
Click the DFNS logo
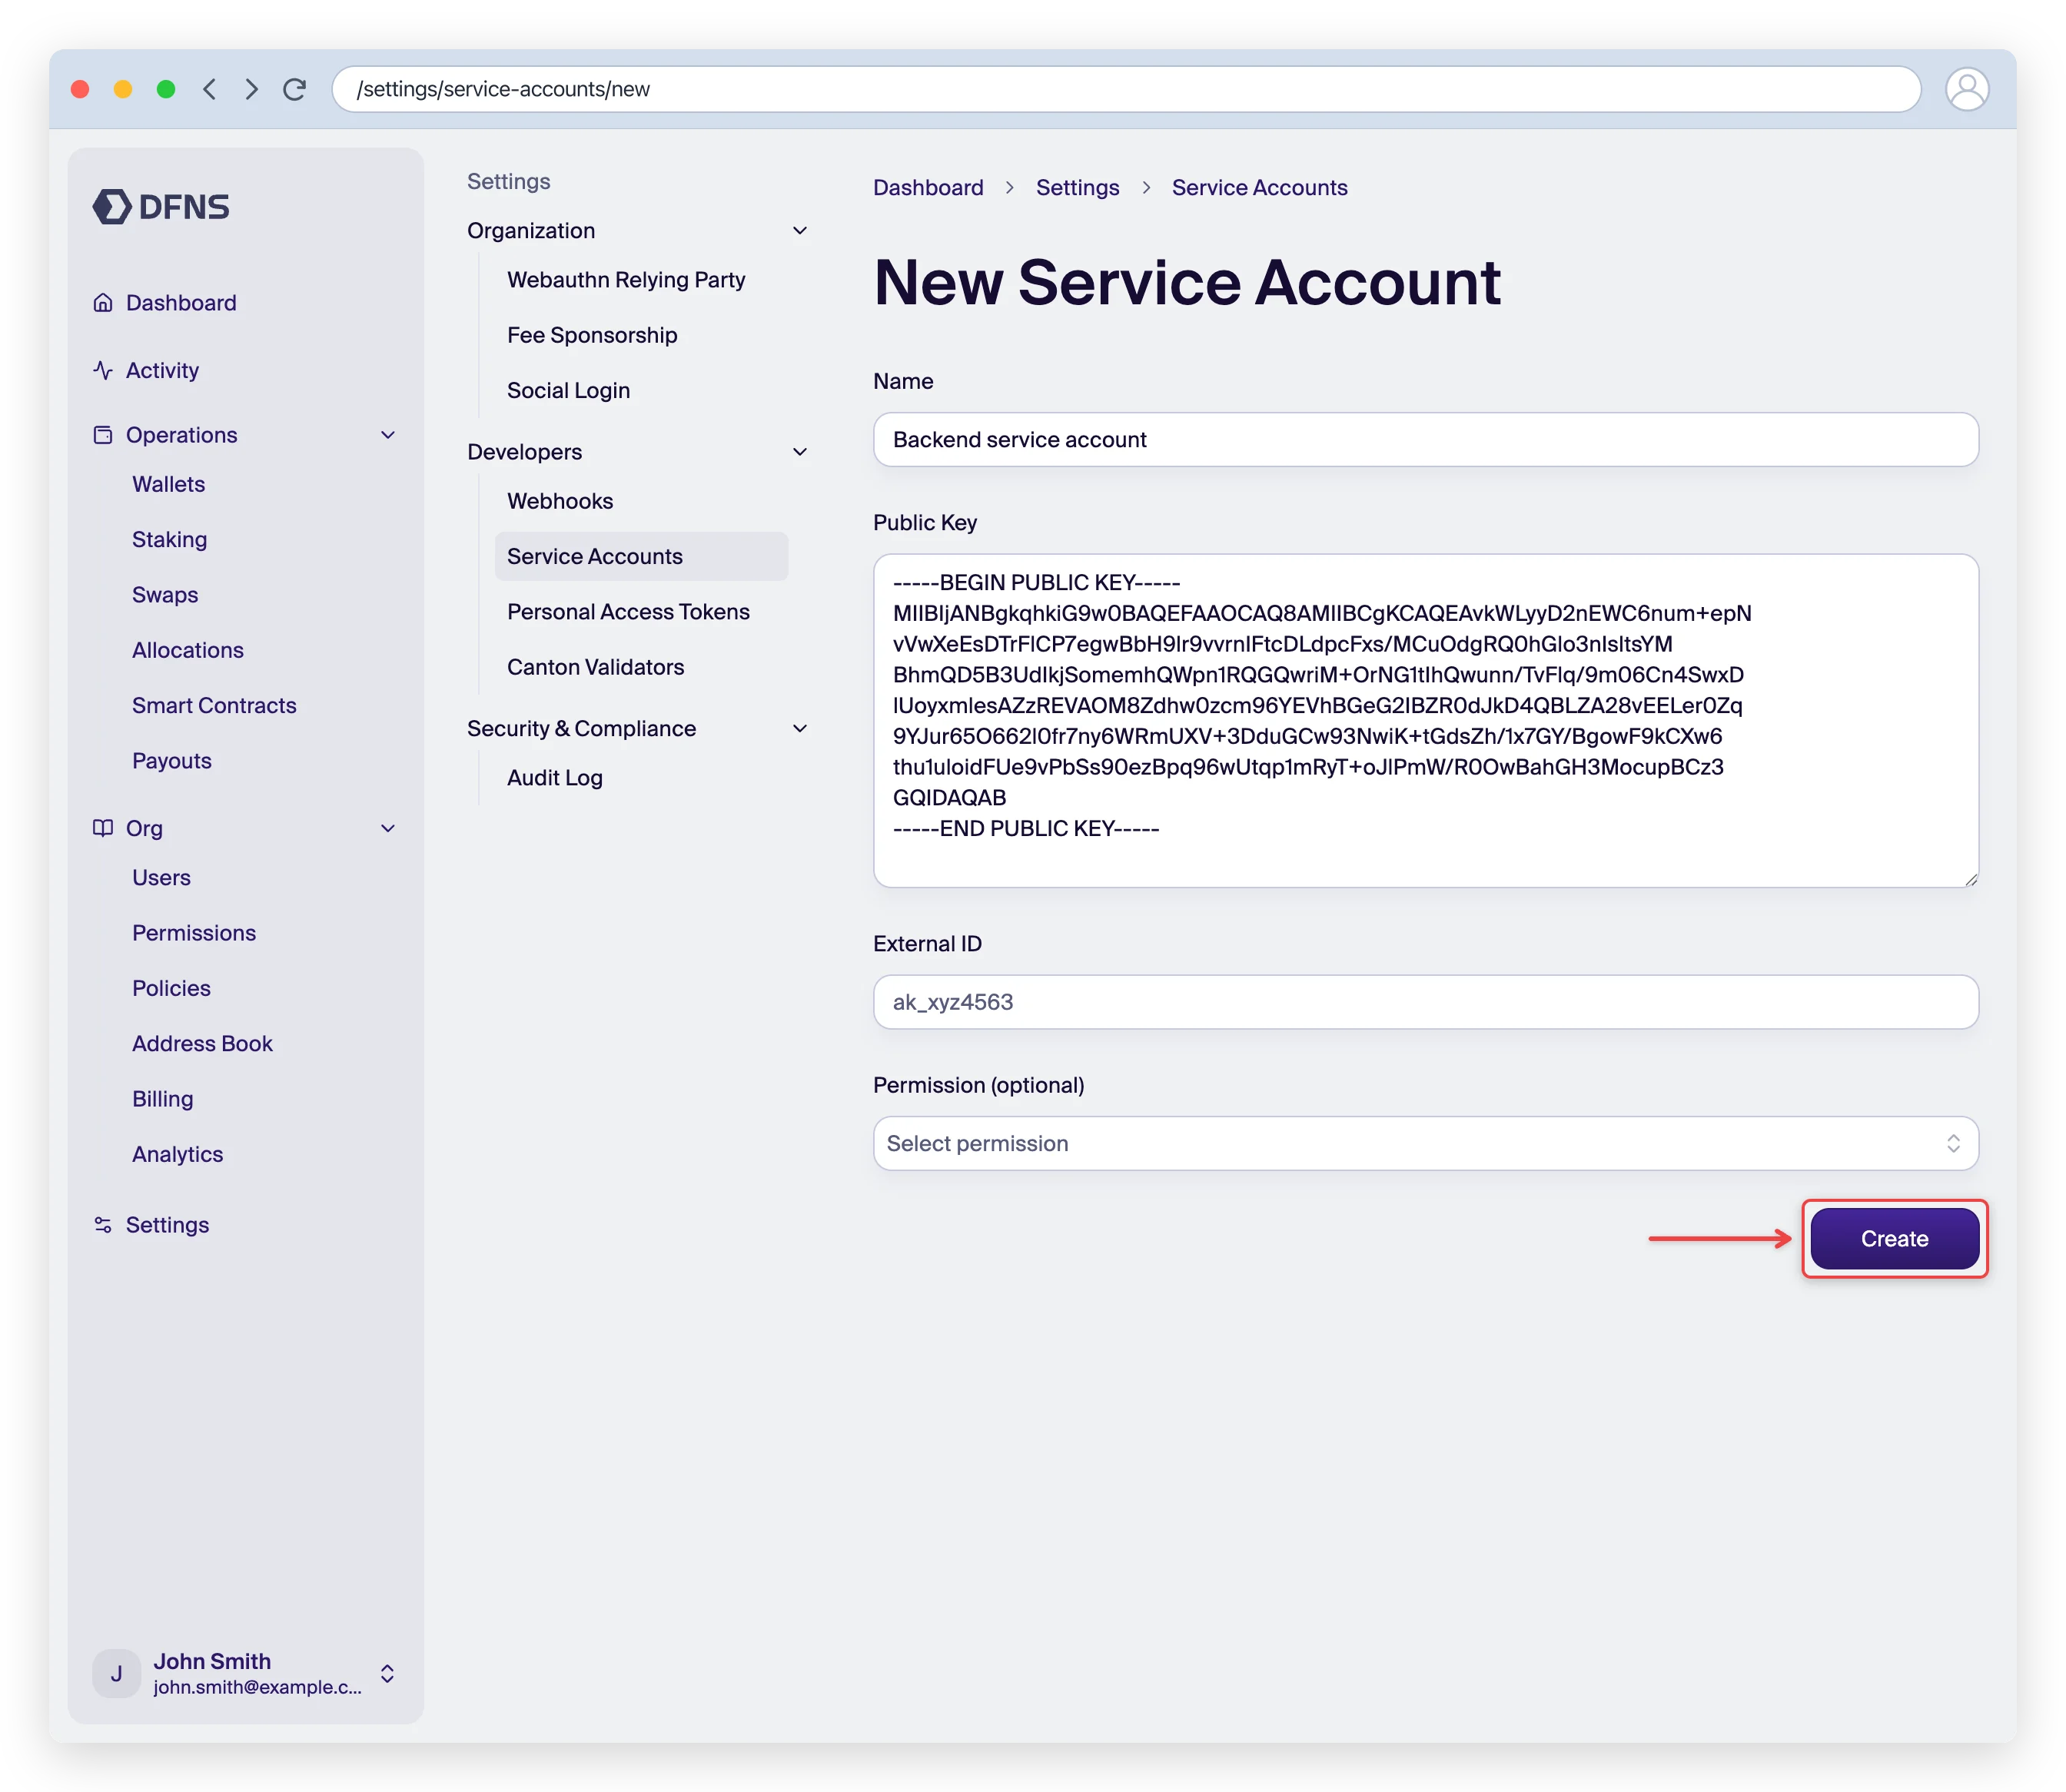click(161, 207)
